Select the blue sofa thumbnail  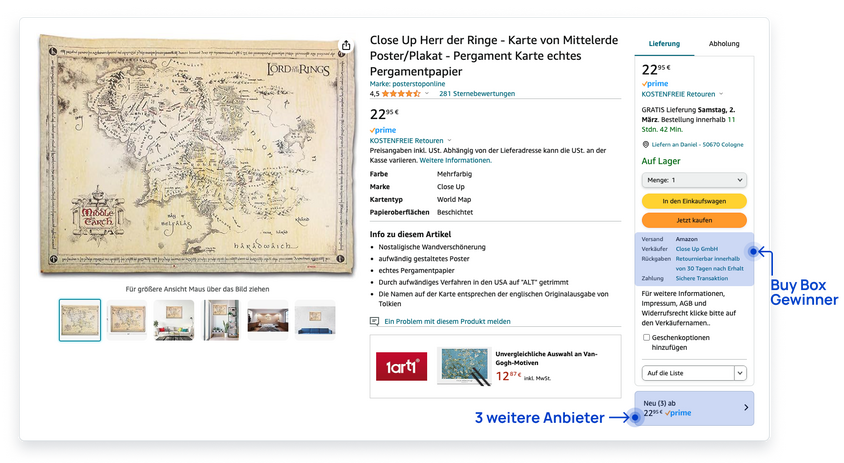[315, 320]
